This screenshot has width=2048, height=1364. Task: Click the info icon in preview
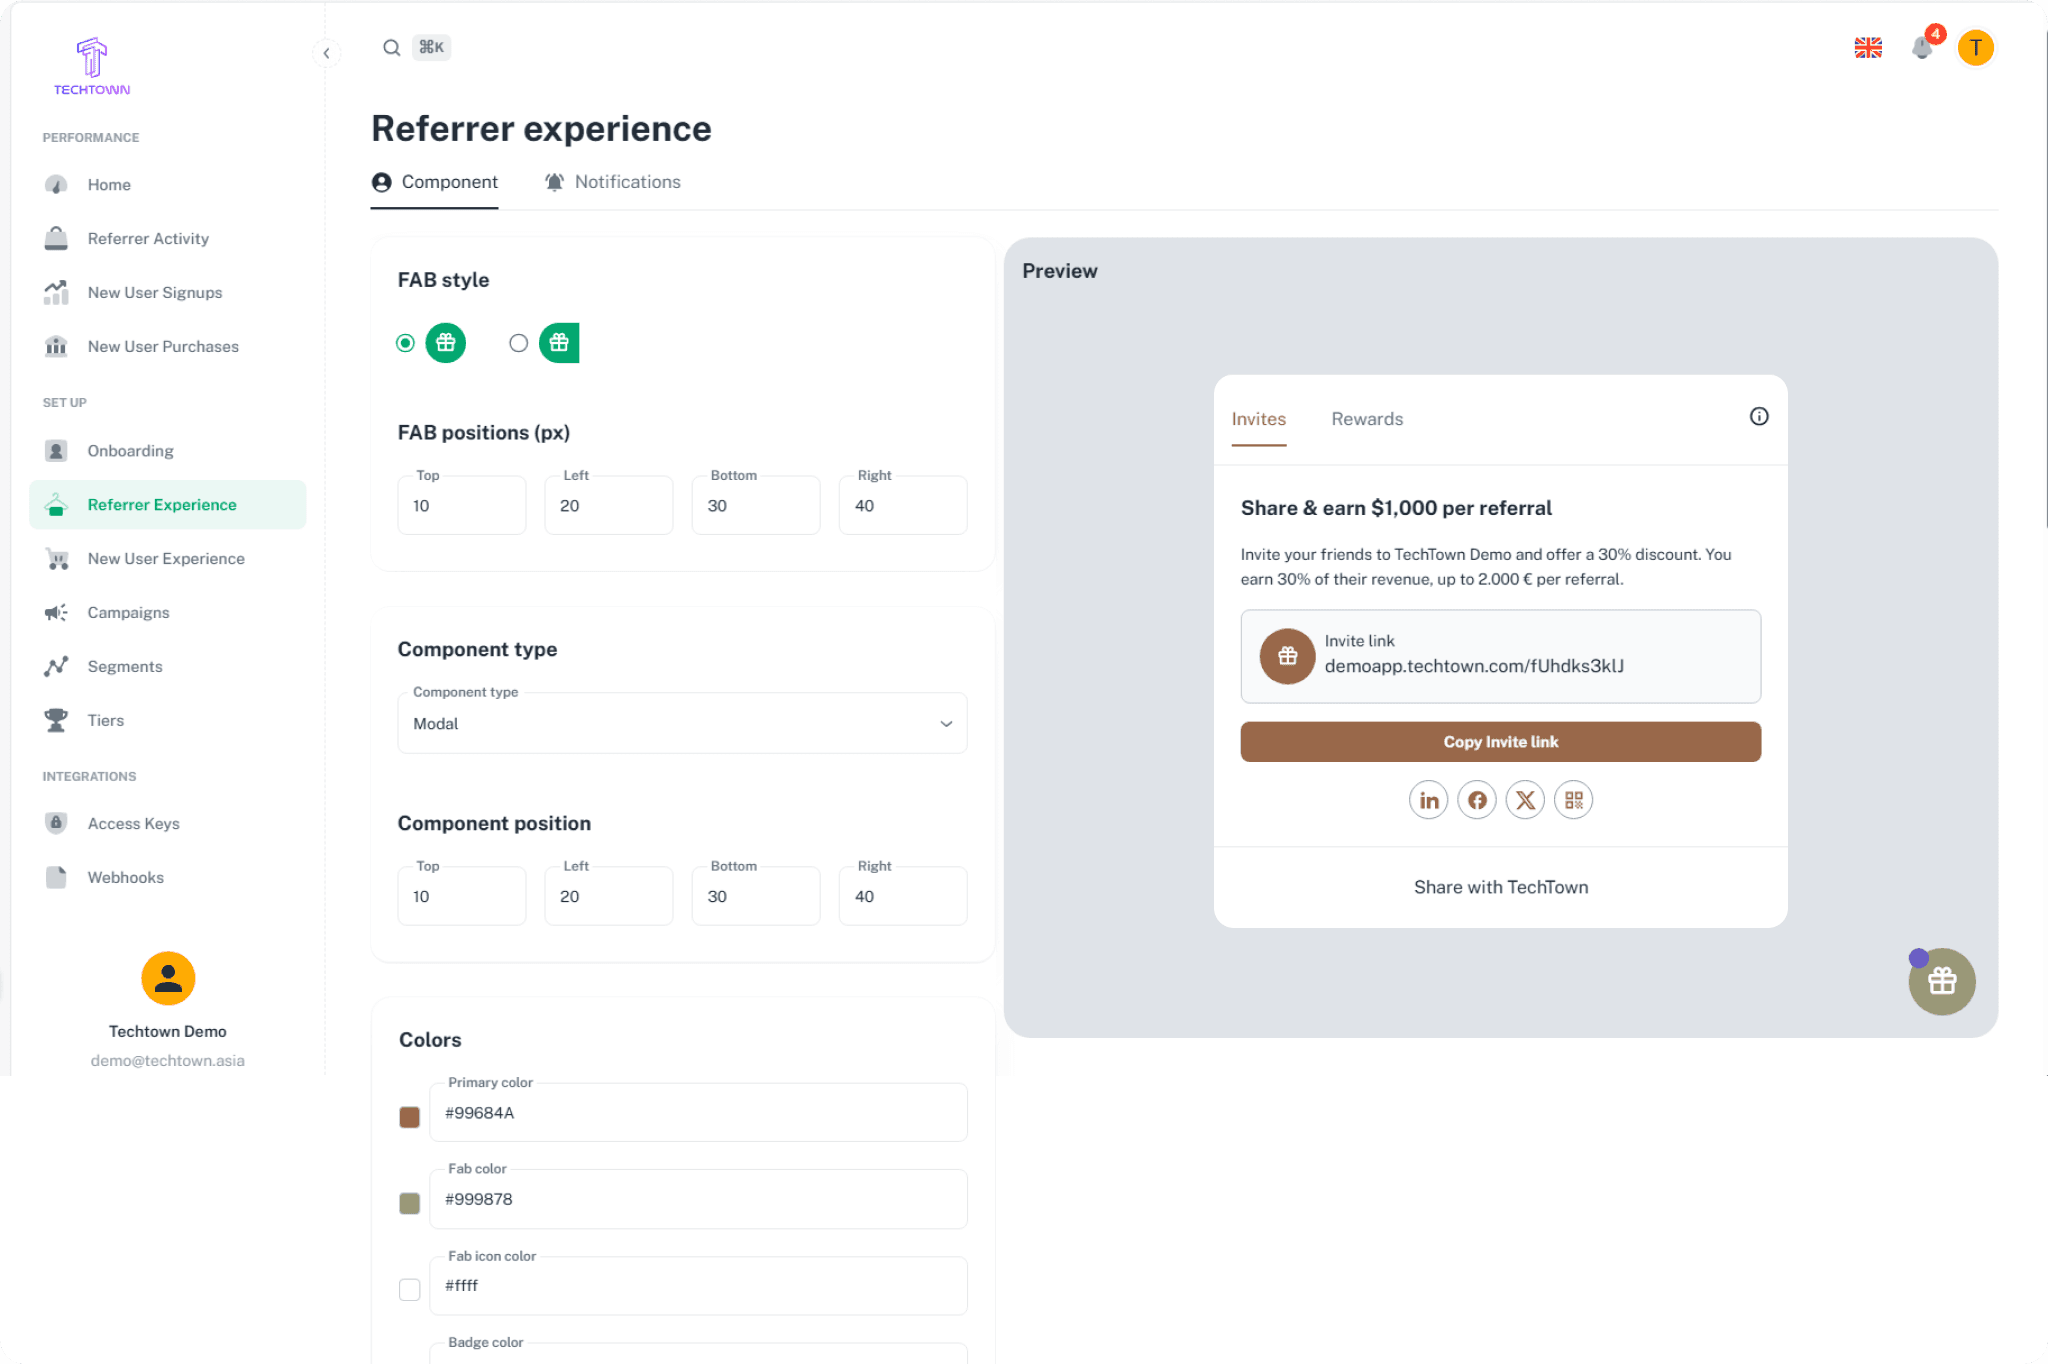(x=1759, y=417)
